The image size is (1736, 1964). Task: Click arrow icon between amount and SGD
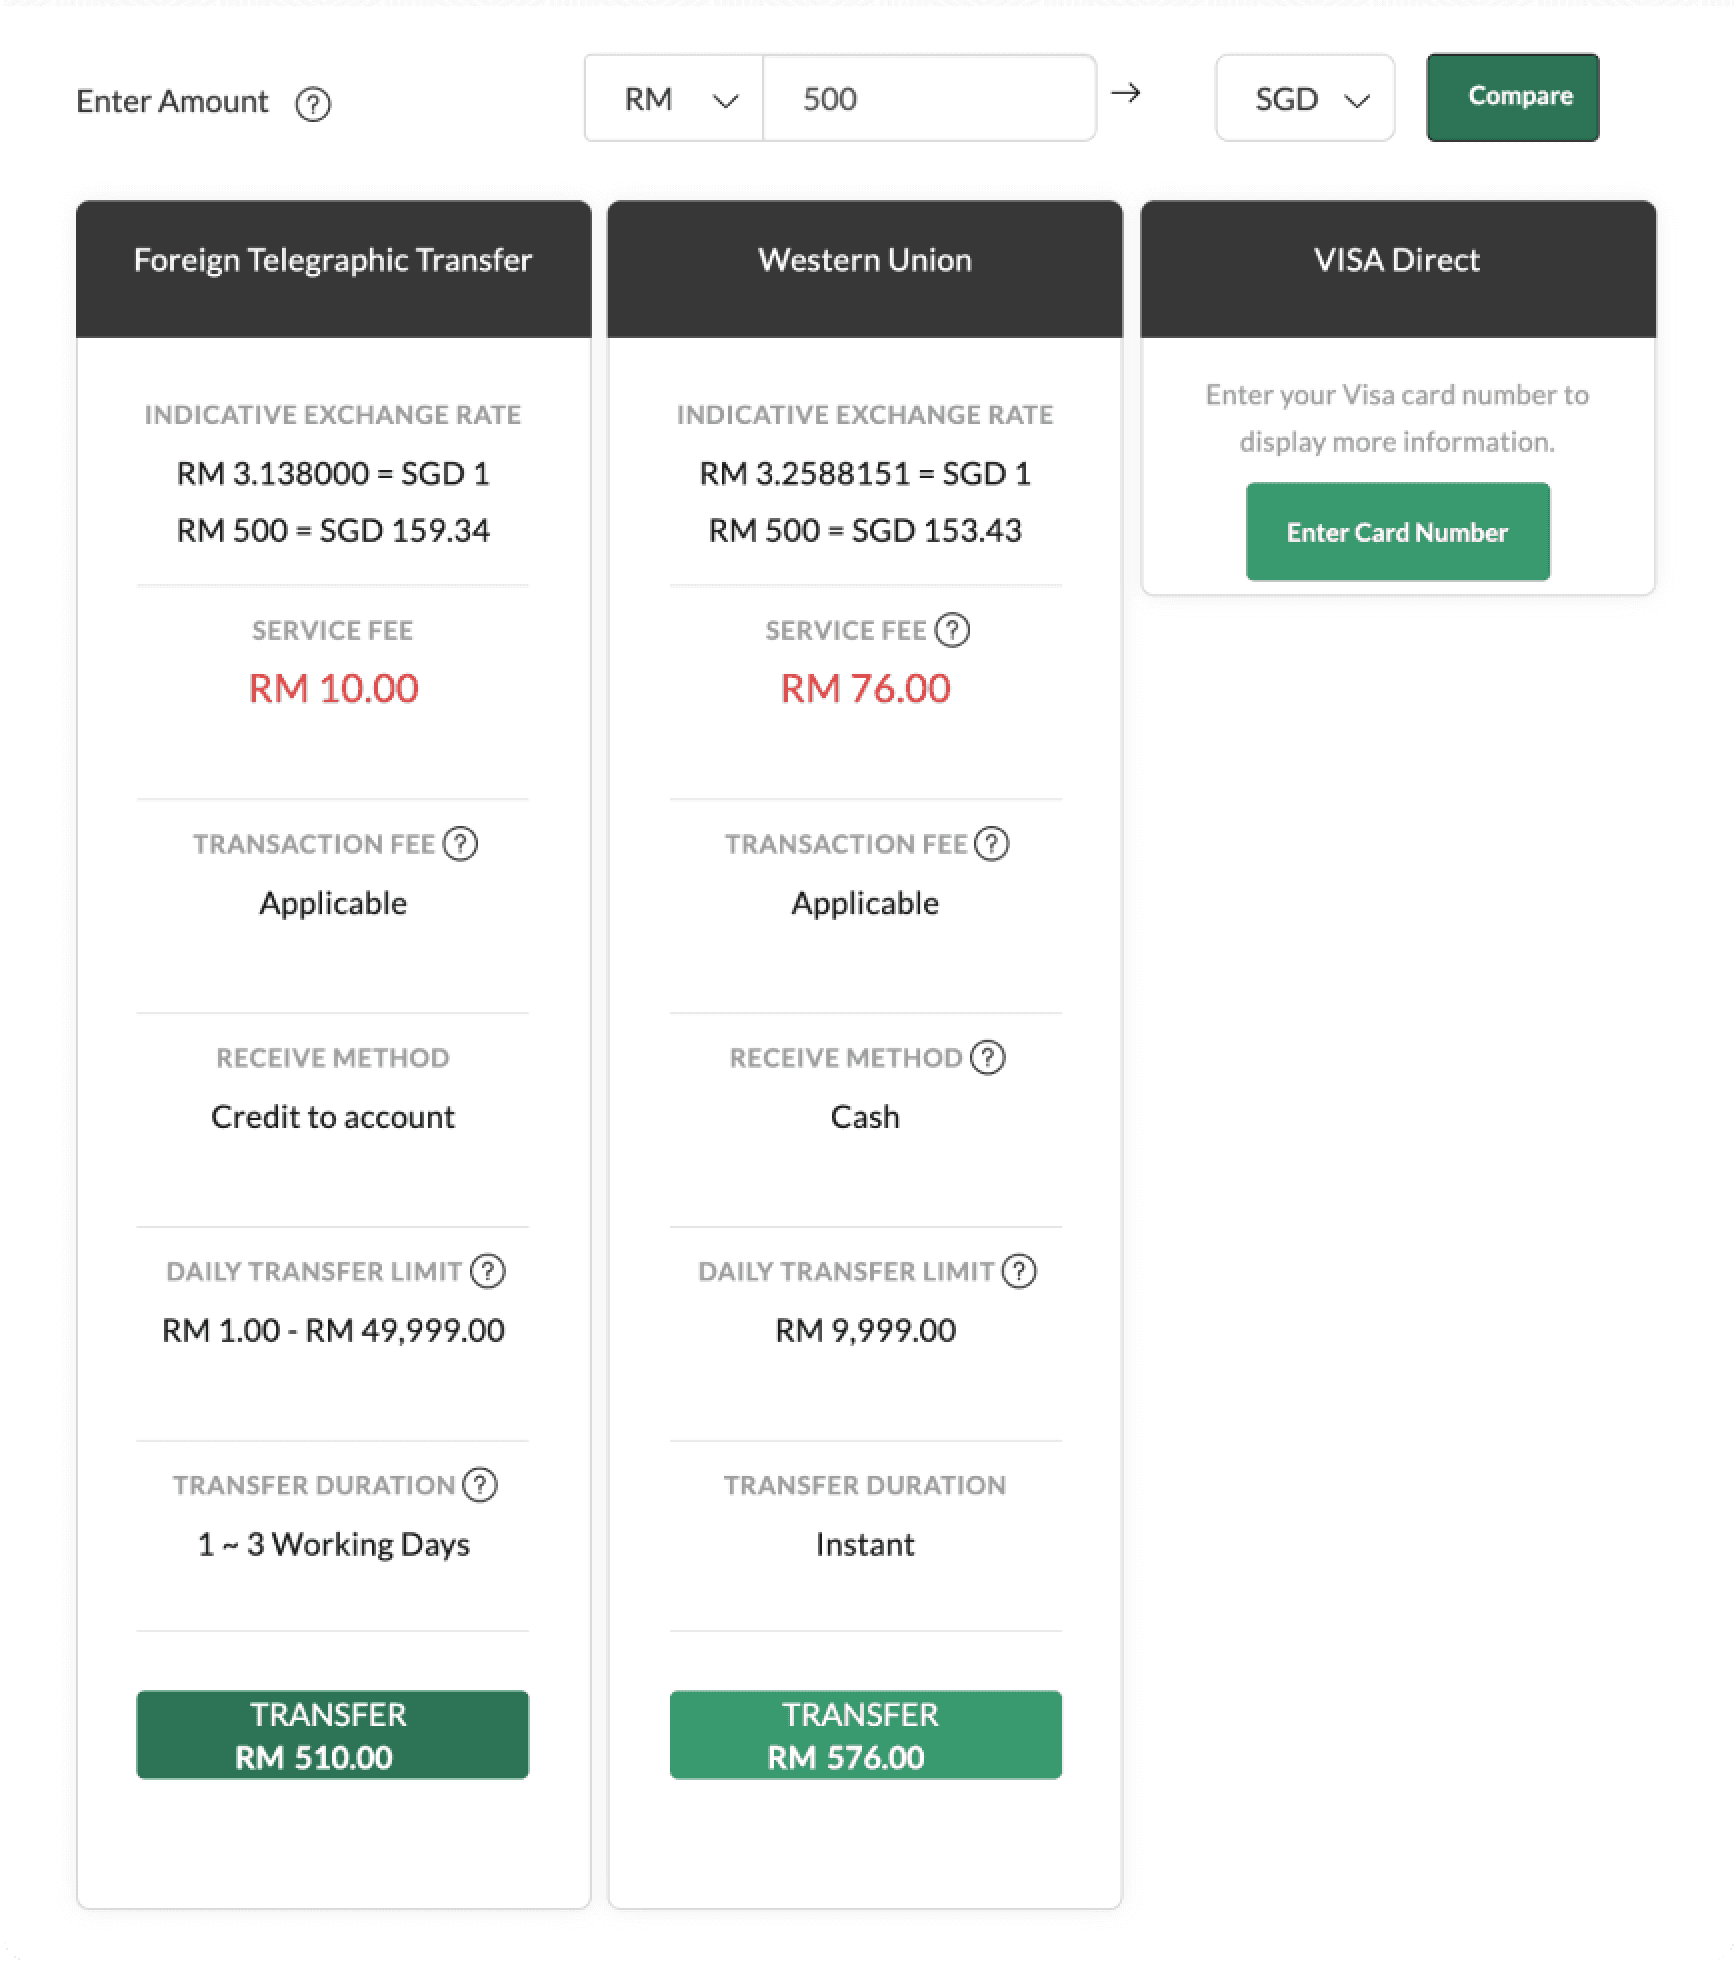click(1126, 93)
